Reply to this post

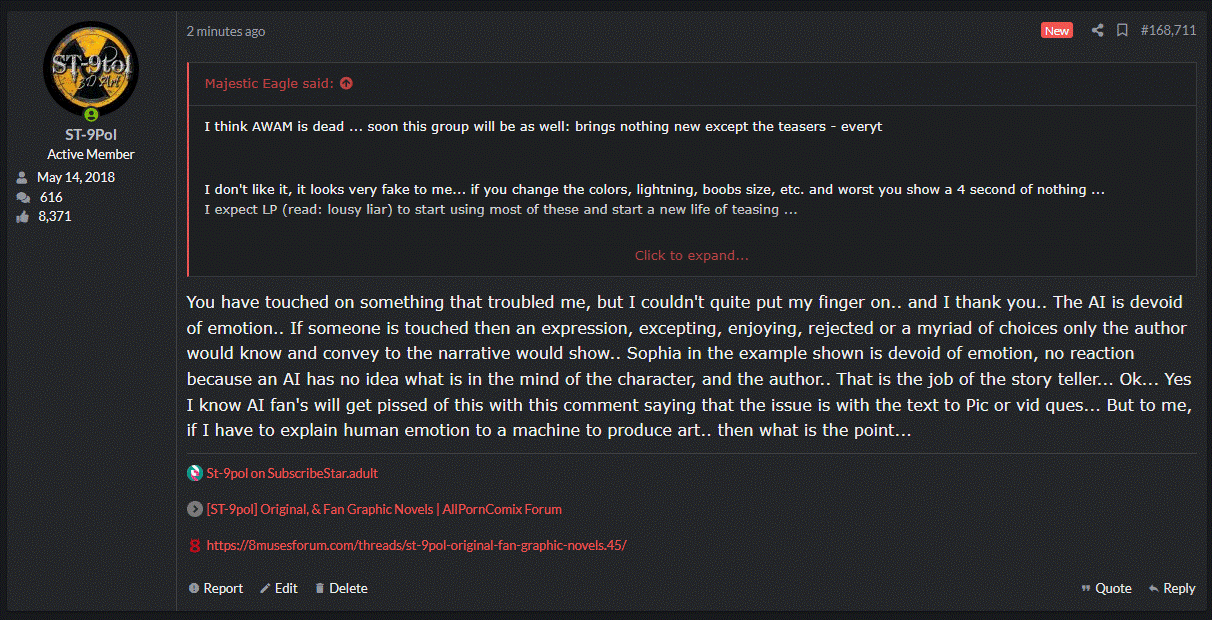pos(1172,588)
